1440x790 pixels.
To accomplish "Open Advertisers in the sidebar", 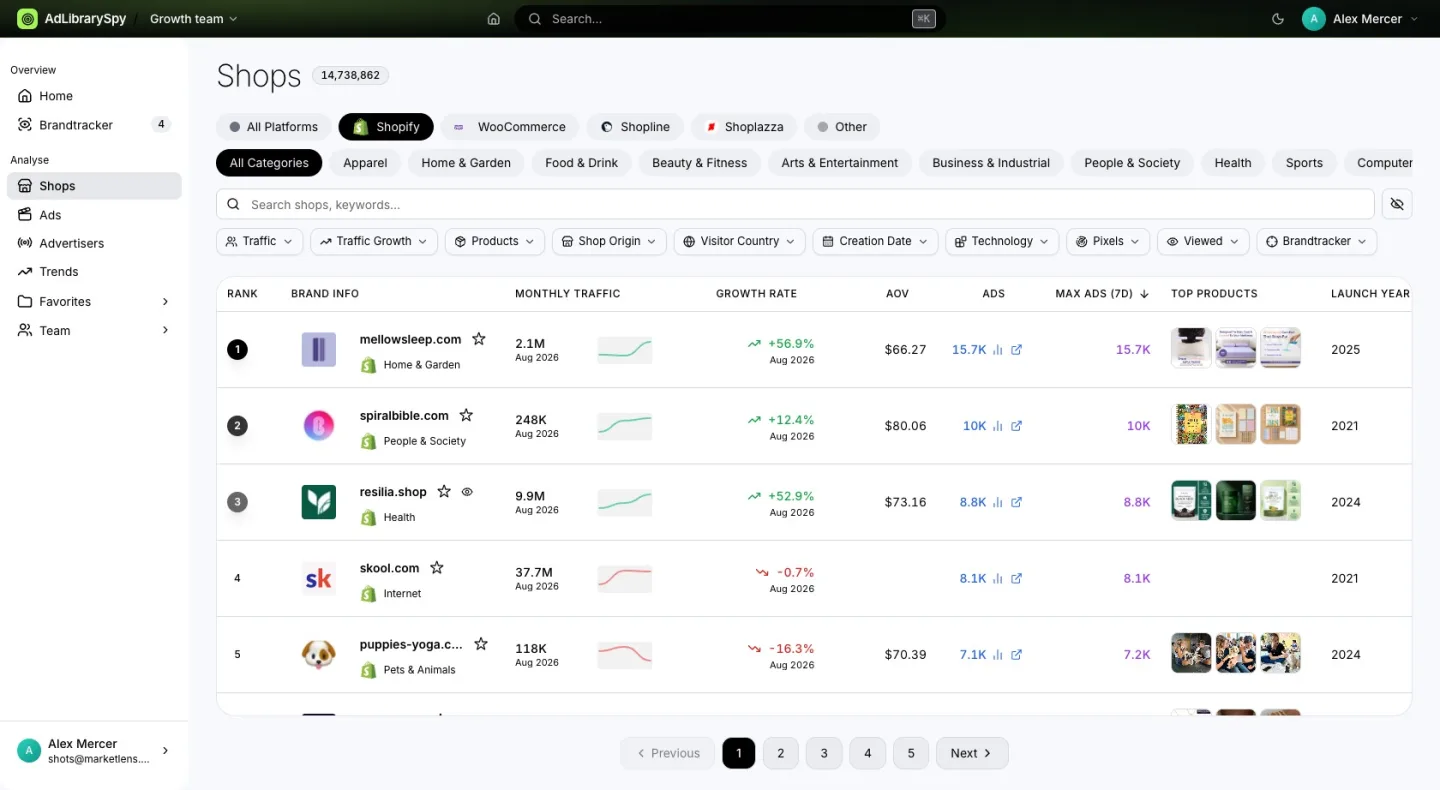I will tap(94, 243).
